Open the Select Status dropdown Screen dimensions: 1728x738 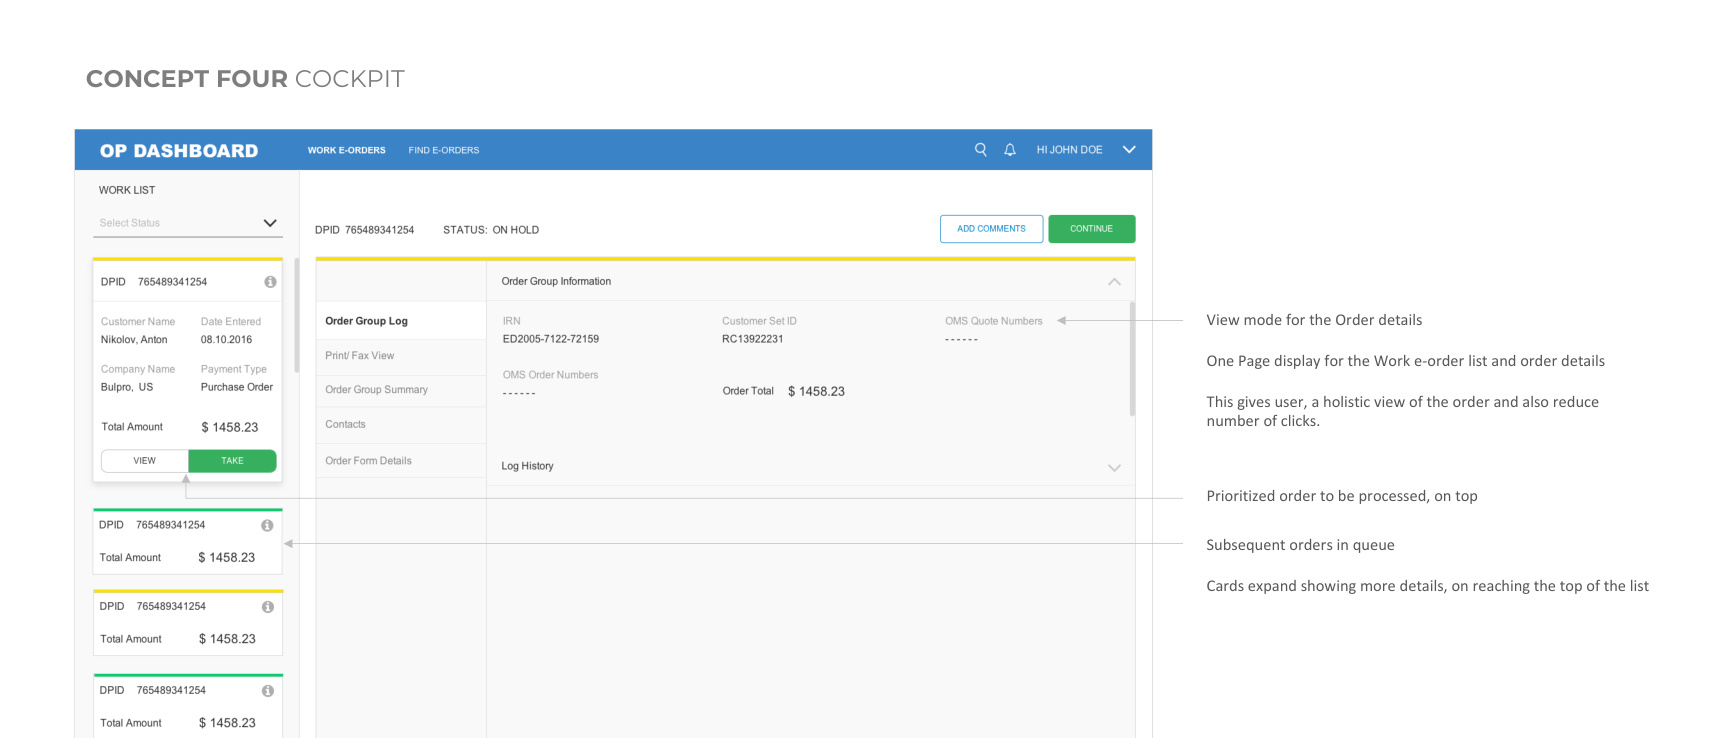pyautogui.click(x=188, y=223)
